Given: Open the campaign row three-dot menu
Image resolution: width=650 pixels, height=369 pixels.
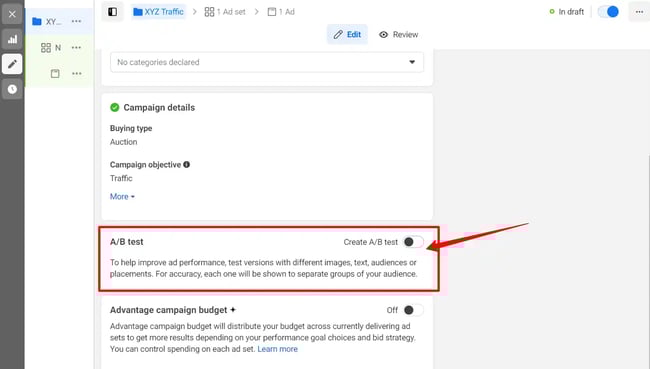Looking at the screenshot, I should [76, 21].
